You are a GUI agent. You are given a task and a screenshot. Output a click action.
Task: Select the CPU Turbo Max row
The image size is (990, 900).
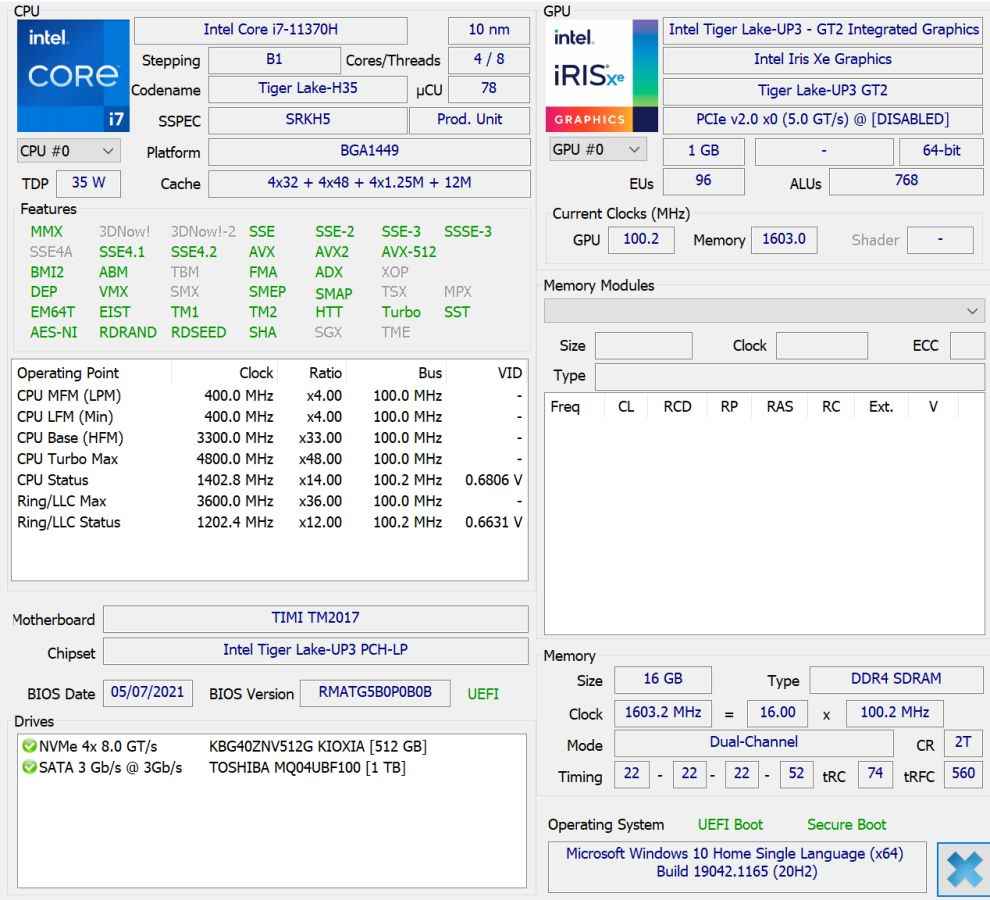click(270, 459)
